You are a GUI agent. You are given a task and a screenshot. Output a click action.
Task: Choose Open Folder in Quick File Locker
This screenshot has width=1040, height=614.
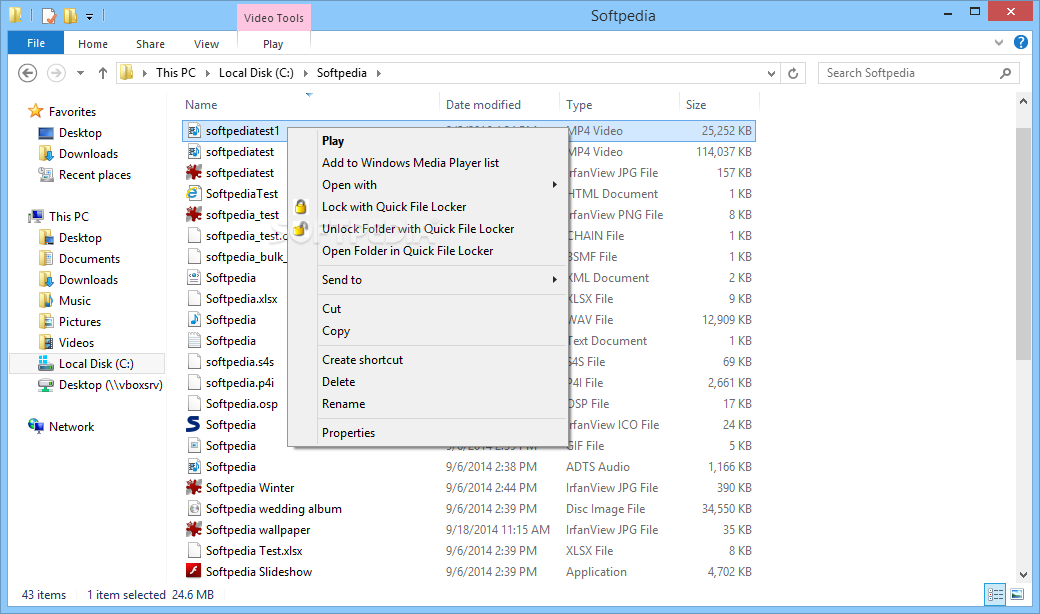(x=407, y=251)
